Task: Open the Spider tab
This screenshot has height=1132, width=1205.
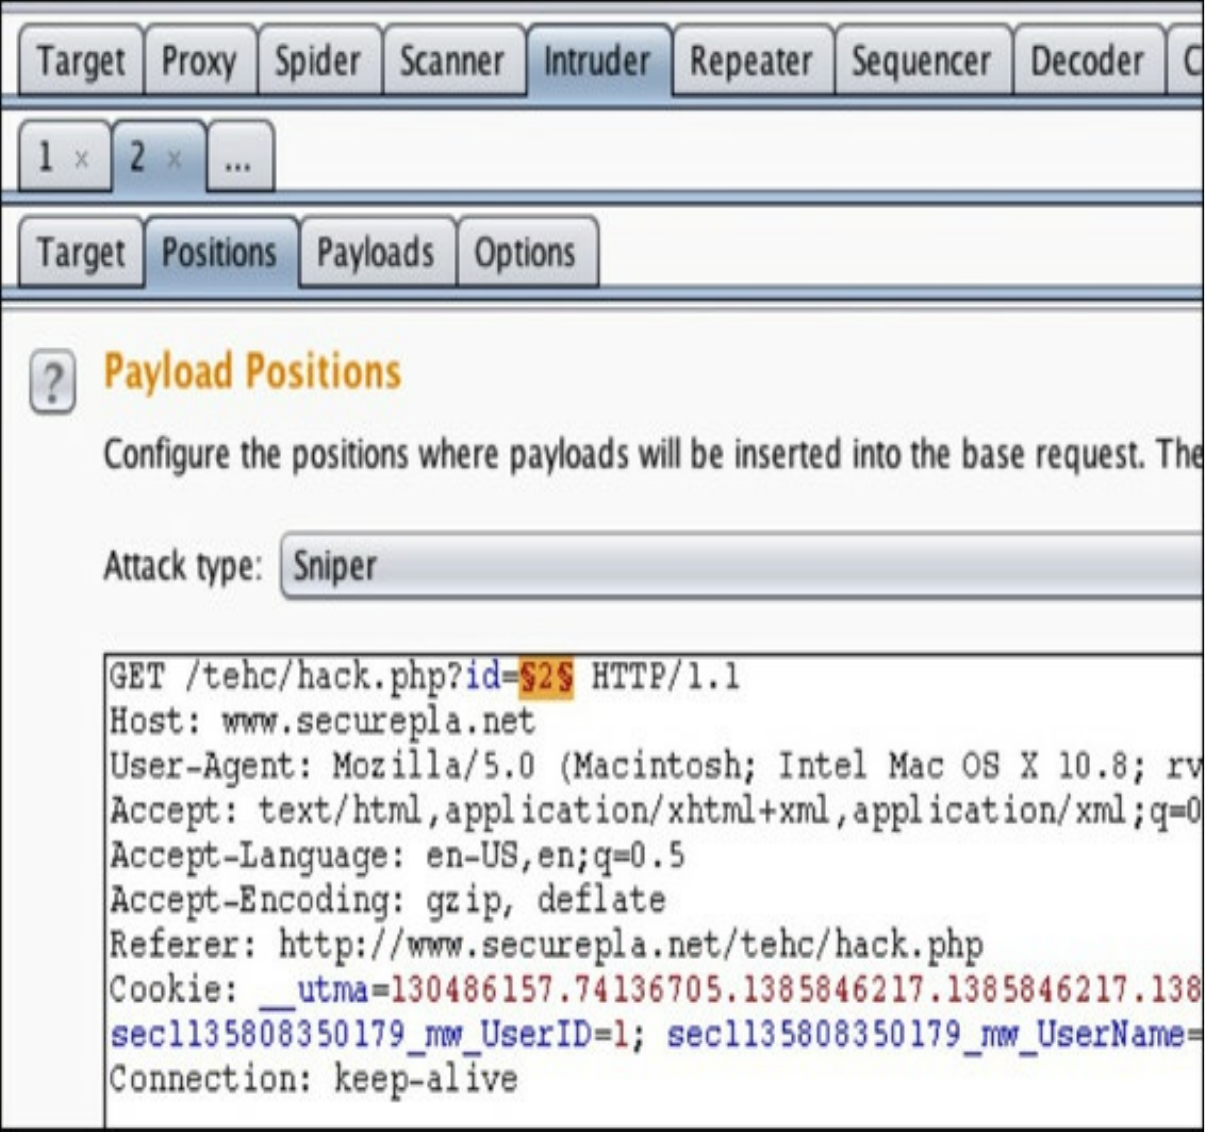Action: coord(319,61)
